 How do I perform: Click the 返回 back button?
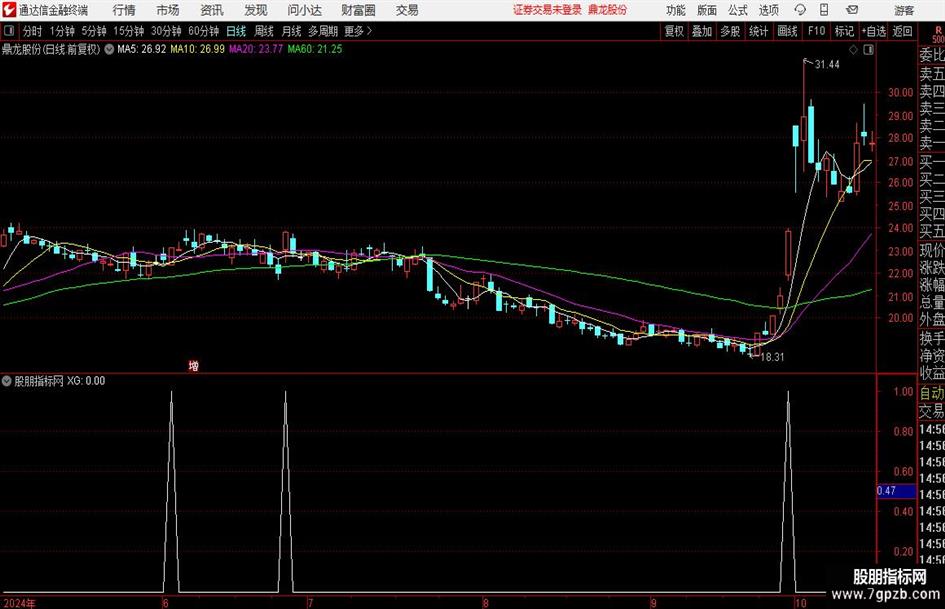click(902, 31)
